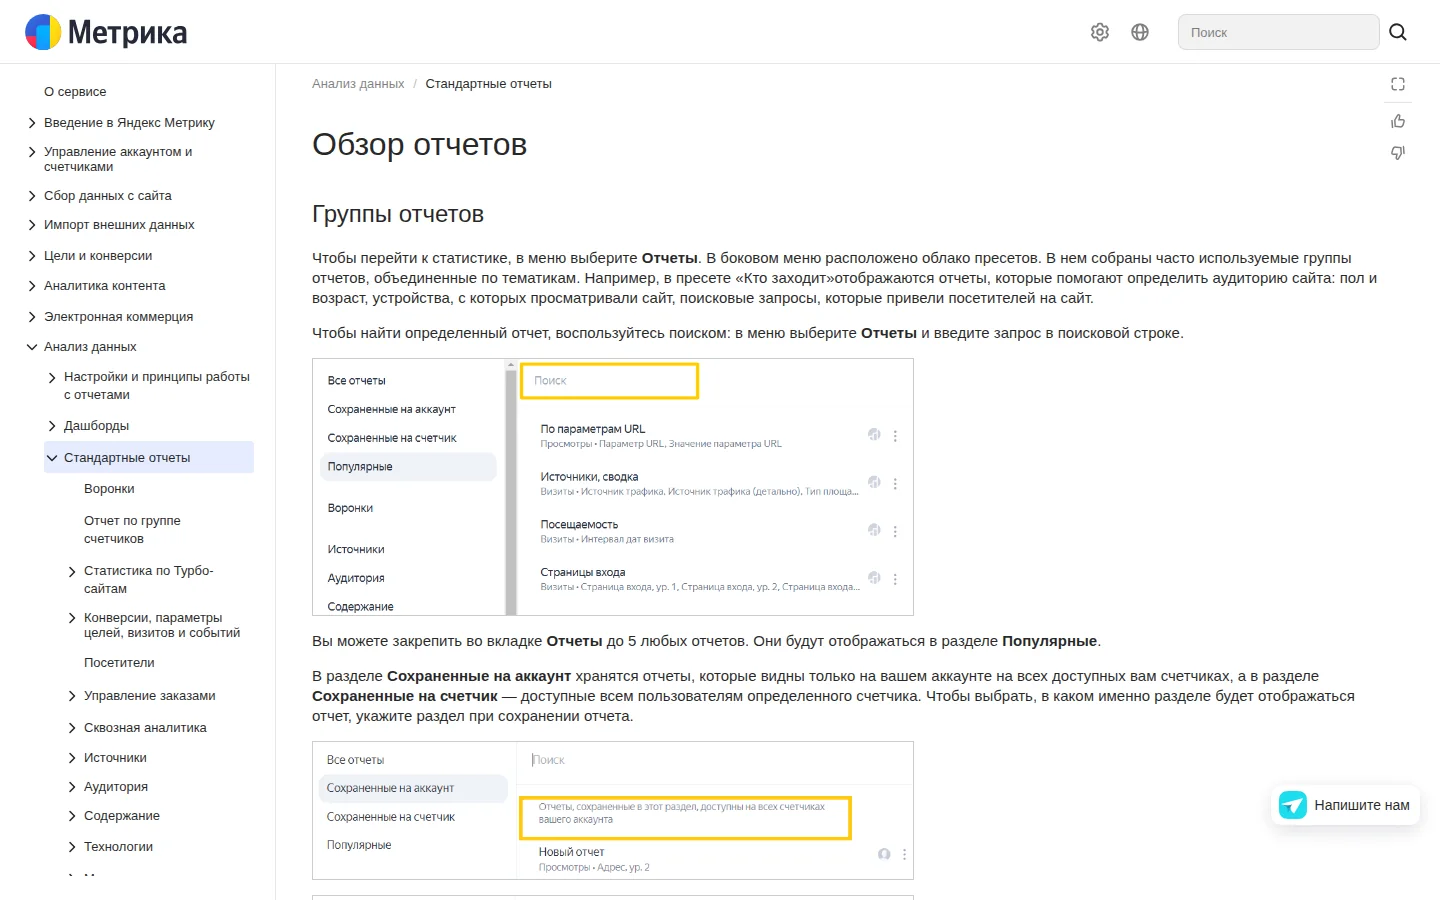The image size is (1440, 900).
Task: Open Сквозная аналитика sidebar label
Action: (x=145, y=728)
